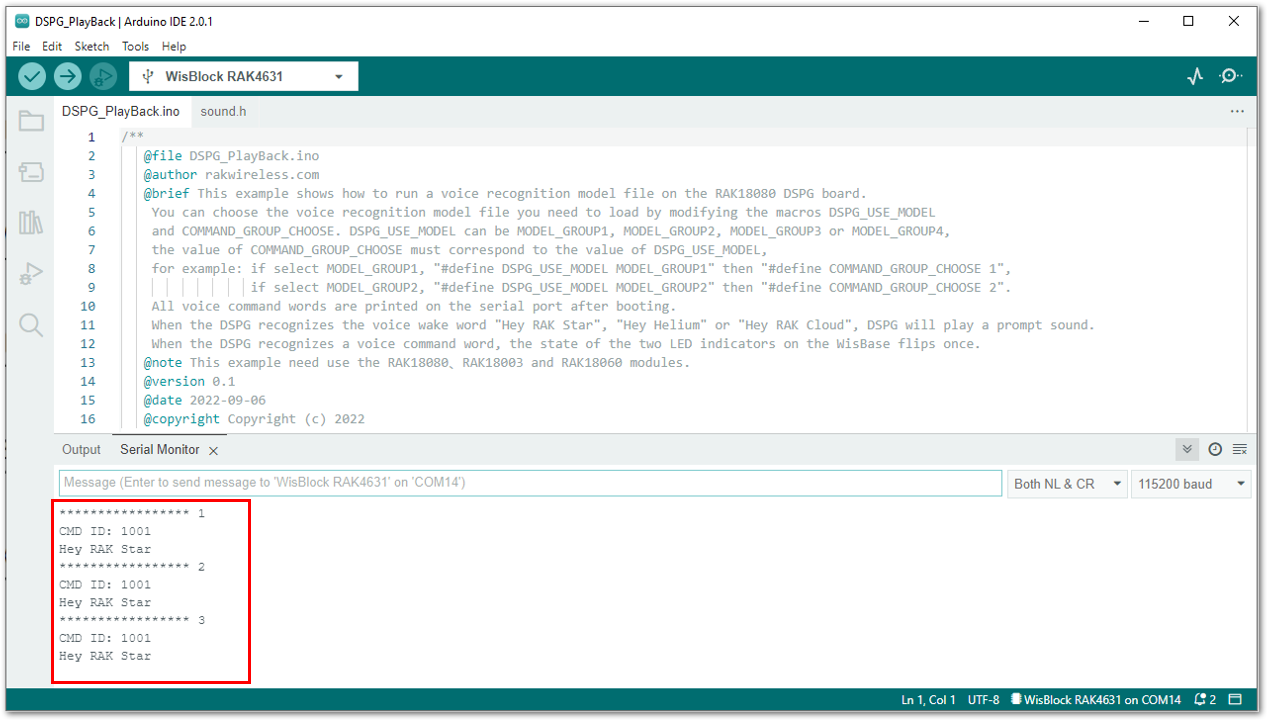The width and height of the screenshot is (1268, 721).
Task: Open notifications bell in the status bar
Action: pyautogui.click(x=1204, y=700)
